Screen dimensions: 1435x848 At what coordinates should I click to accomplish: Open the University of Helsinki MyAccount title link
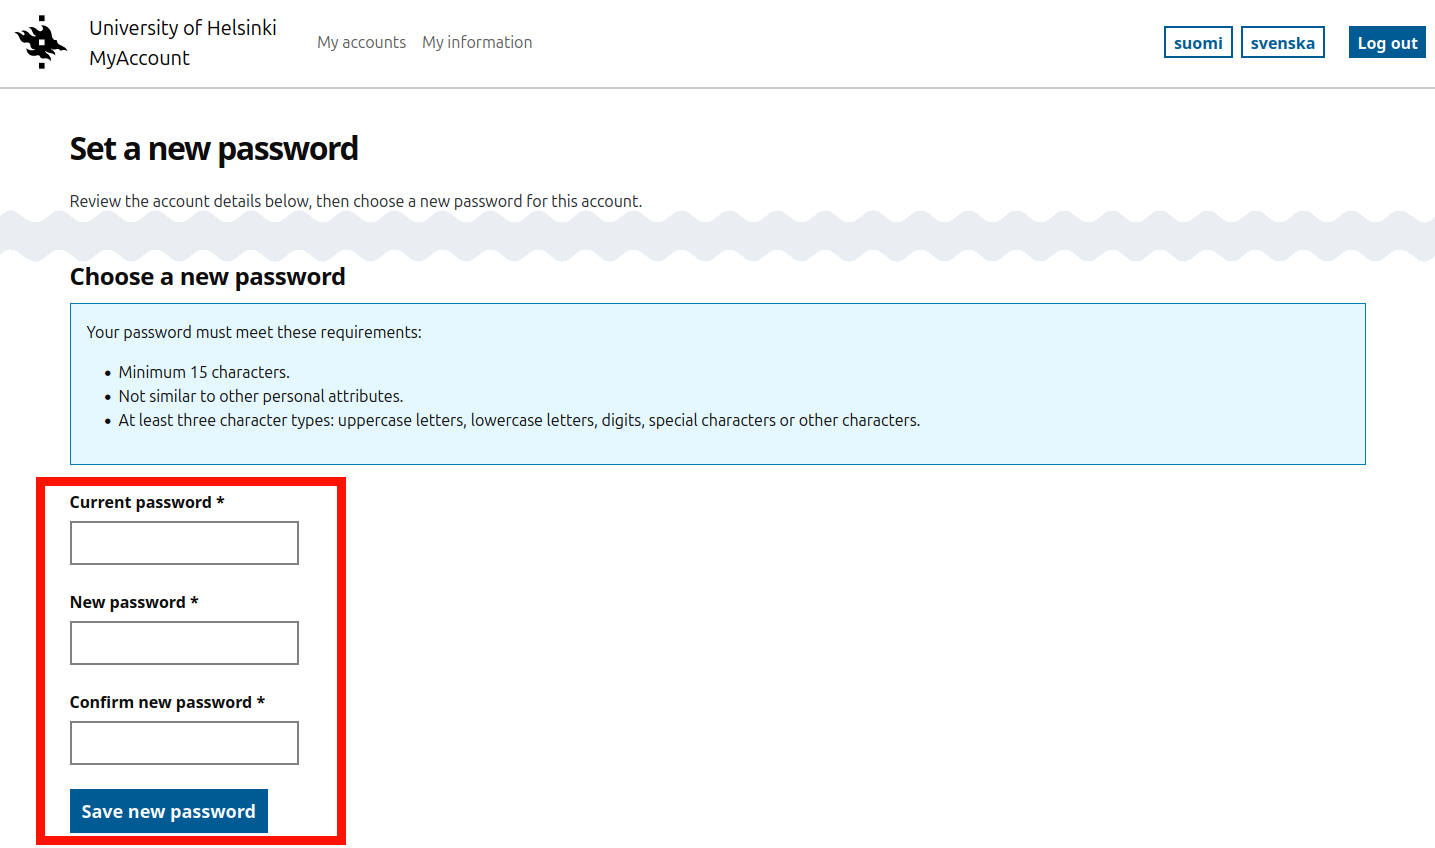click(182, 43)
